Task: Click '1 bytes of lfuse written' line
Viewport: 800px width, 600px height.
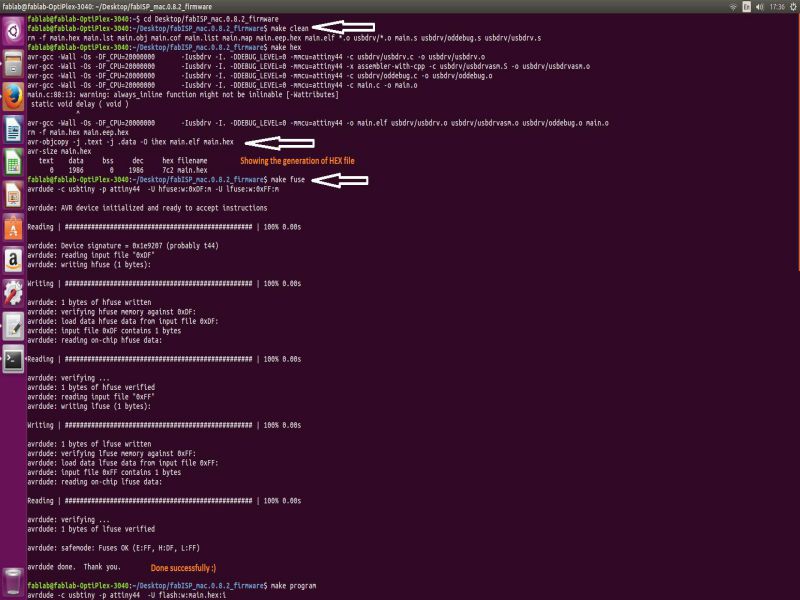Action: (x=89, y=444)
